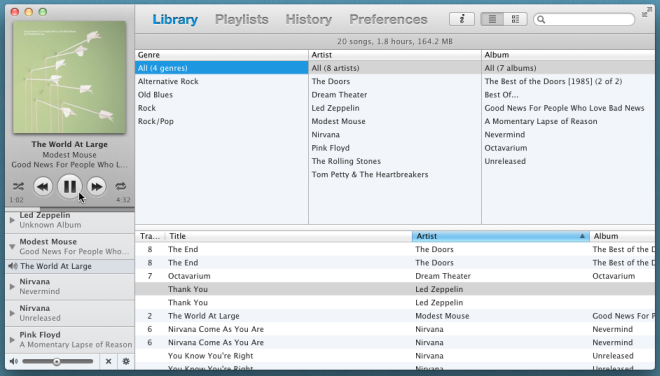Screen dimensions: 660x376
Task: Open the Playlists tab
Action: pos(242,19)
